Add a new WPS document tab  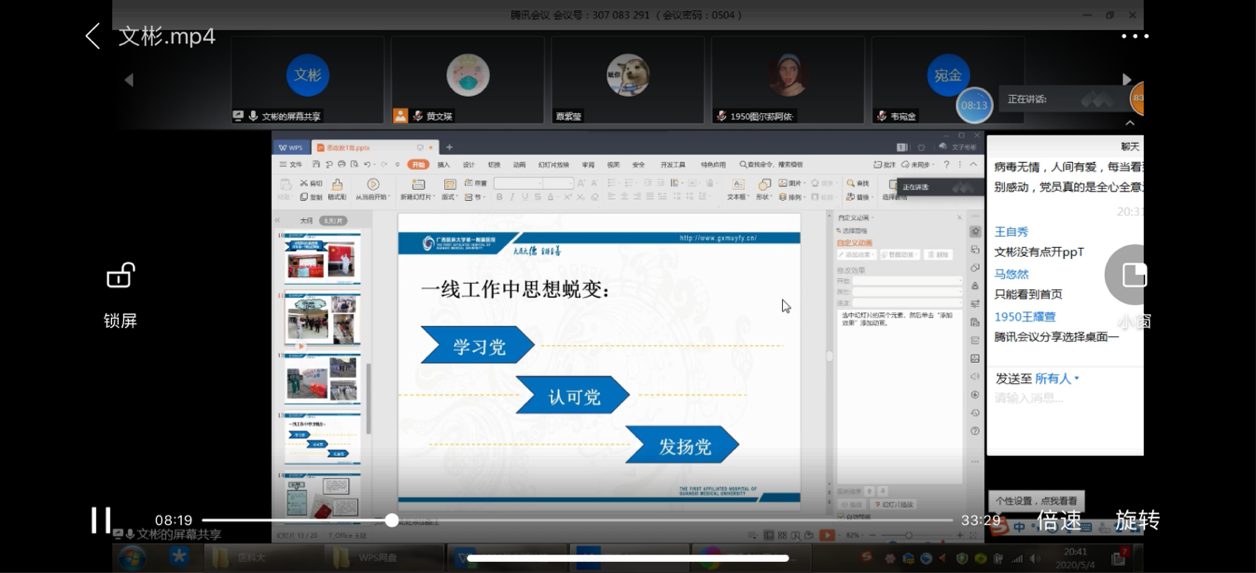449,147
